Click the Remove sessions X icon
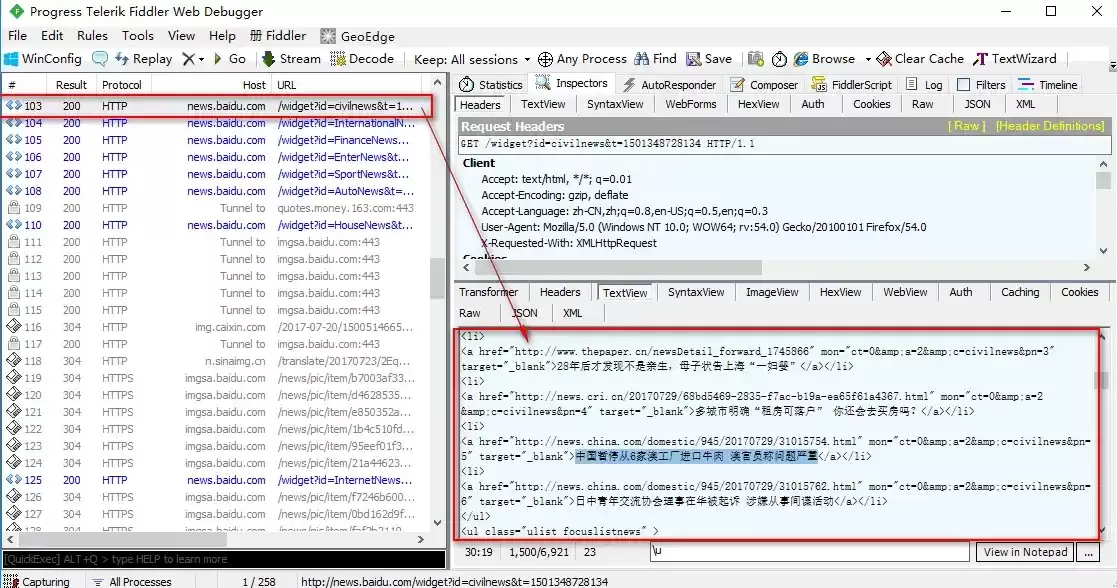1117x588 pixels. pyautogui.click(x=188, y=59)
